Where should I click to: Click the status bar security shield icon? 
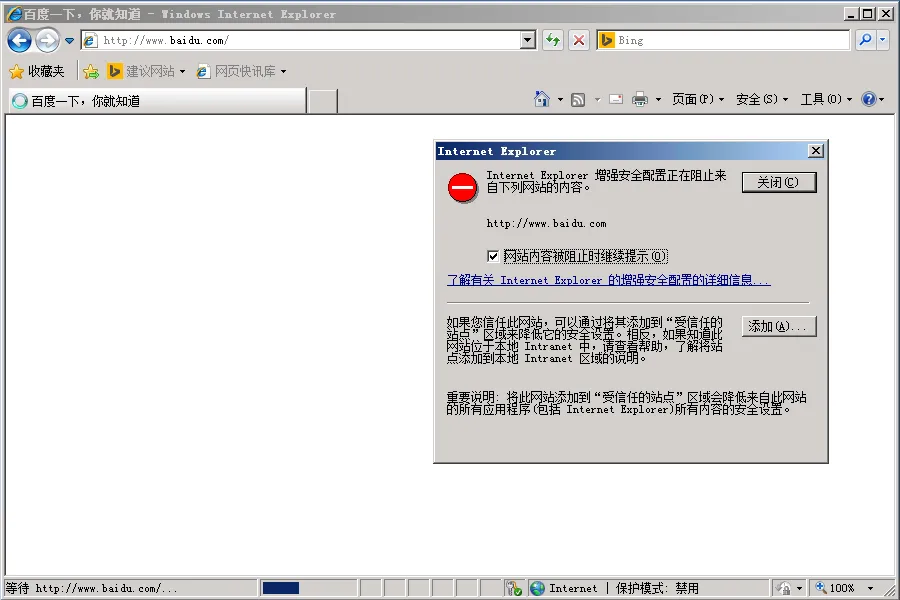click(x=513, y=588)
